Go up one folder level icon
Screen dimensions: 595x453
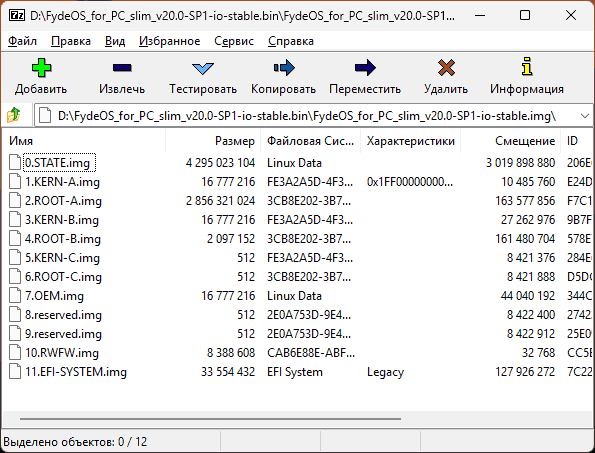14,115
